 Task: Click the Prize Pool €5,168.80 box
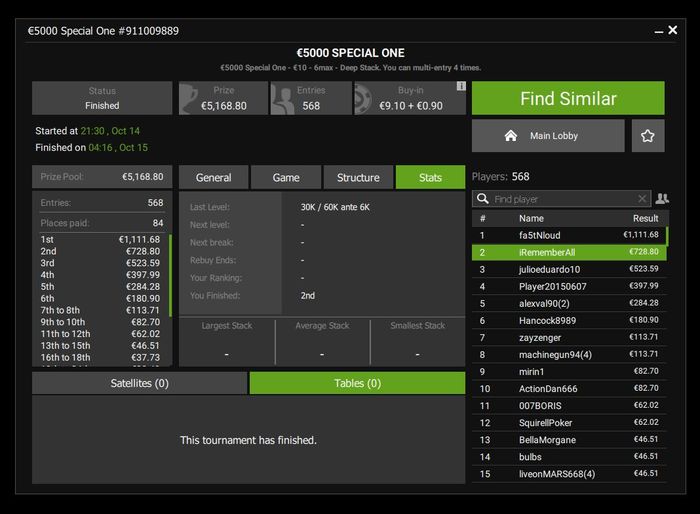[102, 177]
